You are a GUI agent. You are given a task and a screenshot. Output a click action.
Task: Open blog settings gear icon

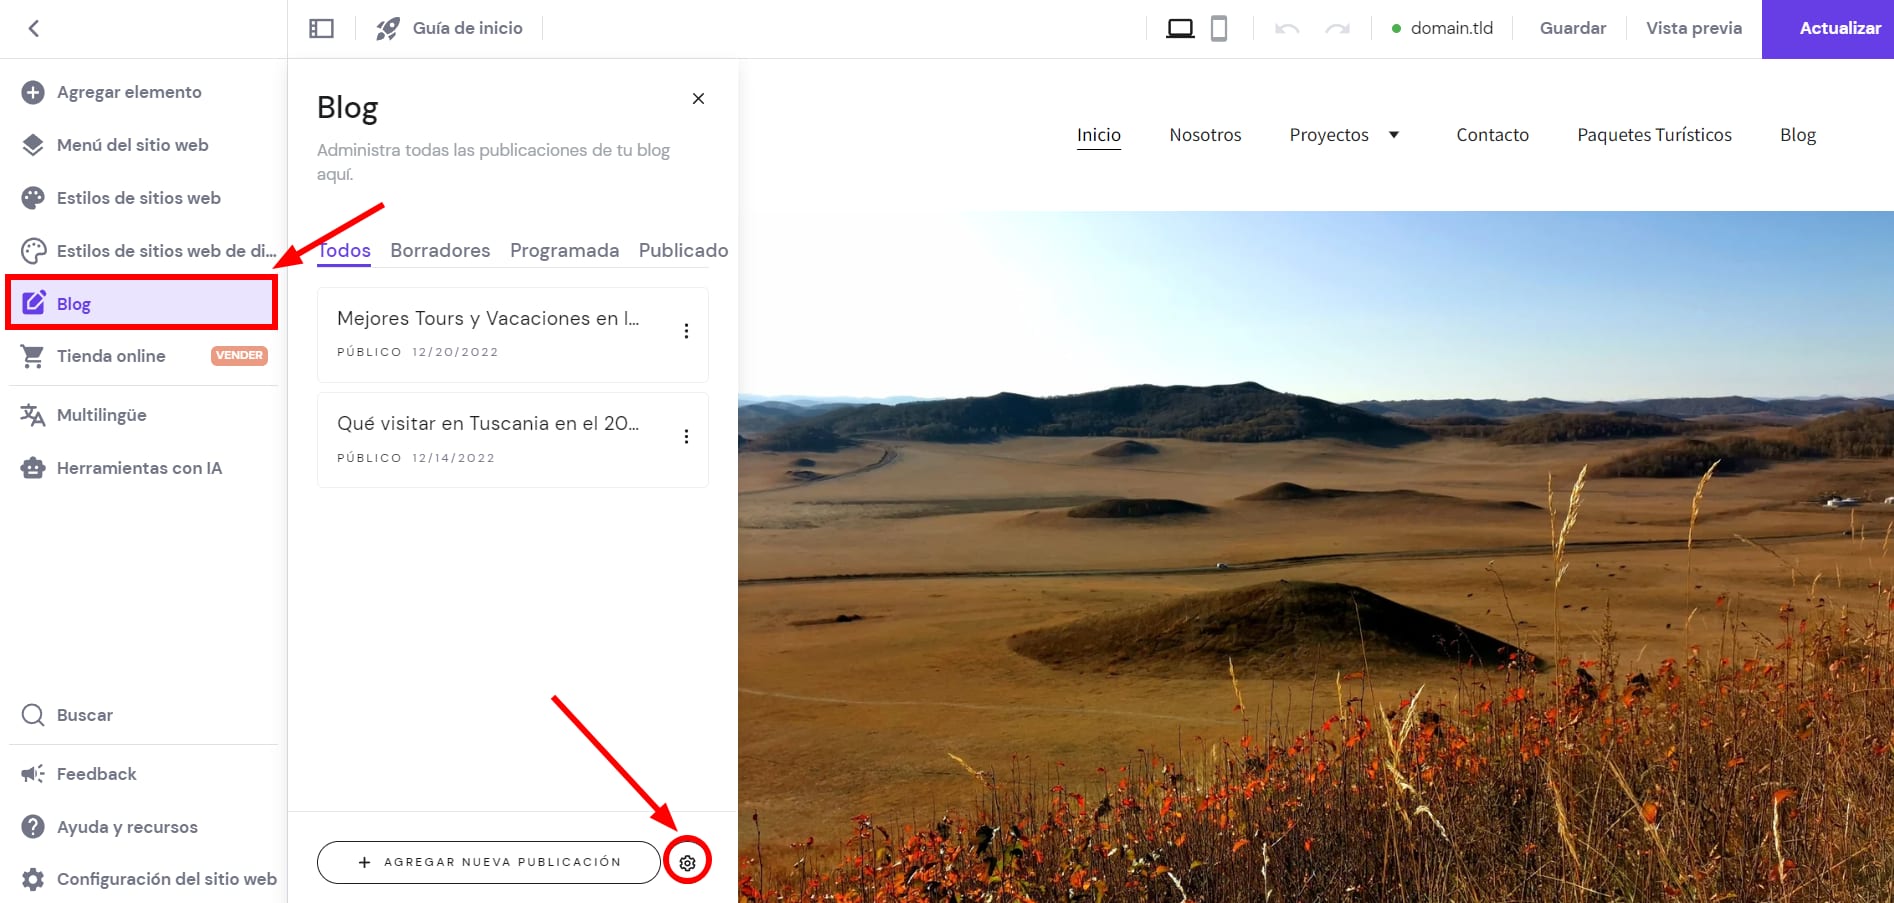pyautogui.click(x=687, y=862)
